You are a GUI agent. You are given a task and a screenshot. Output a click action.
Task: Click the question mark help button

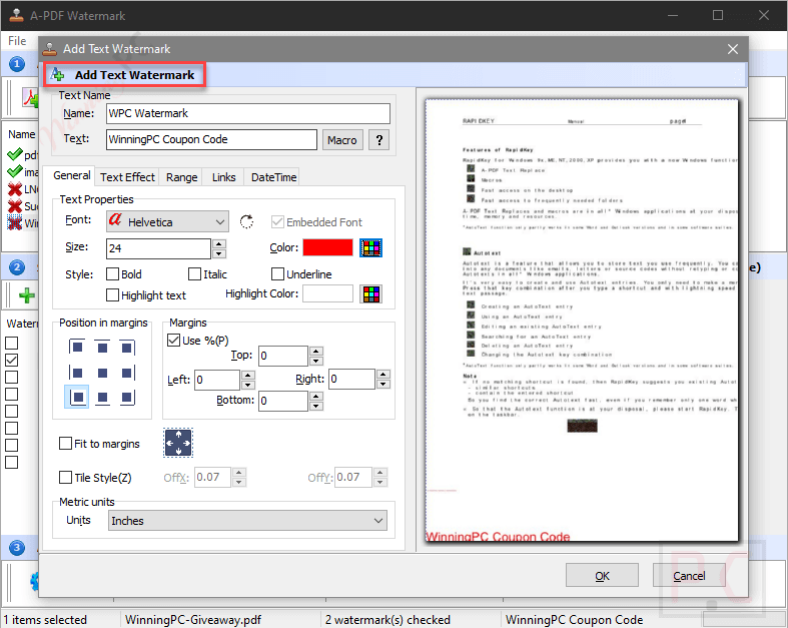379,140
